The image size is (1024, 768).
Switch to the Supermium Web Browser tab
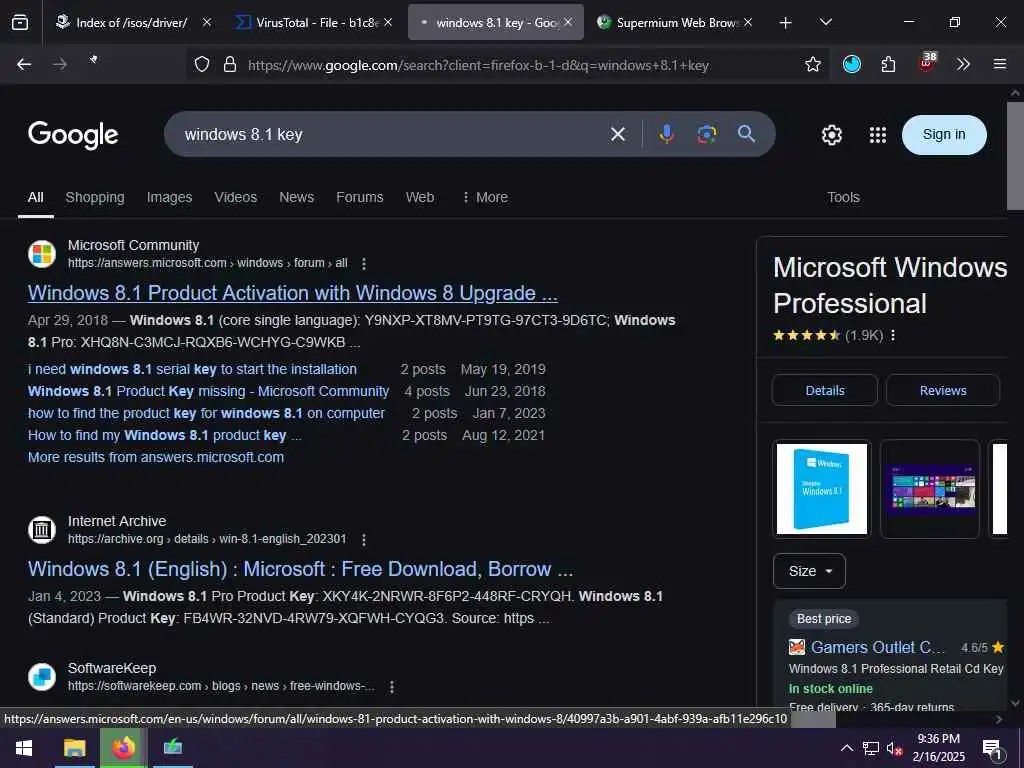coord(675,23)
